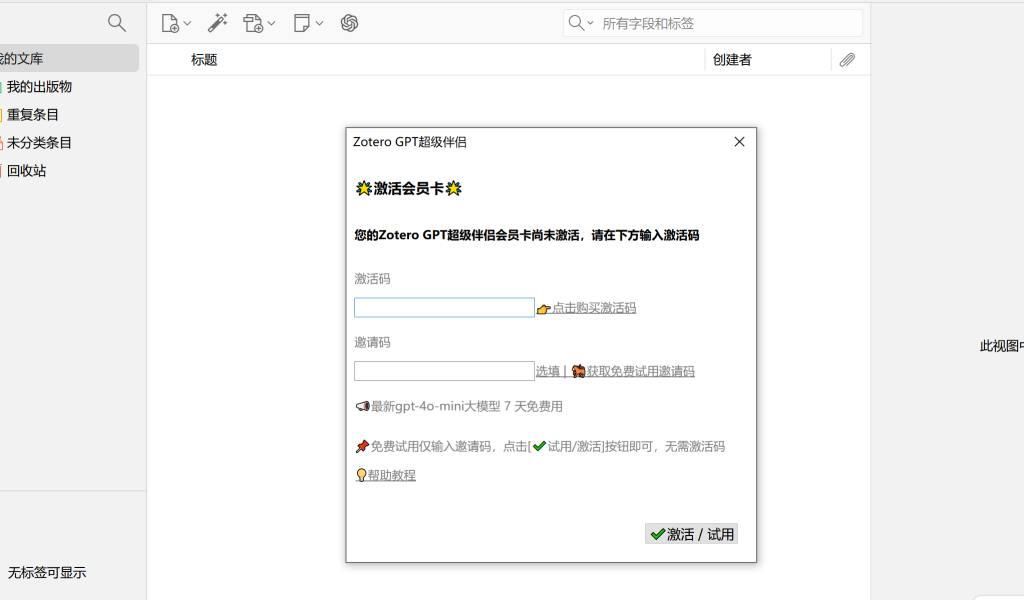
Task: Select 未分类条目 in the library tree
Action: [x=39, y=143]
